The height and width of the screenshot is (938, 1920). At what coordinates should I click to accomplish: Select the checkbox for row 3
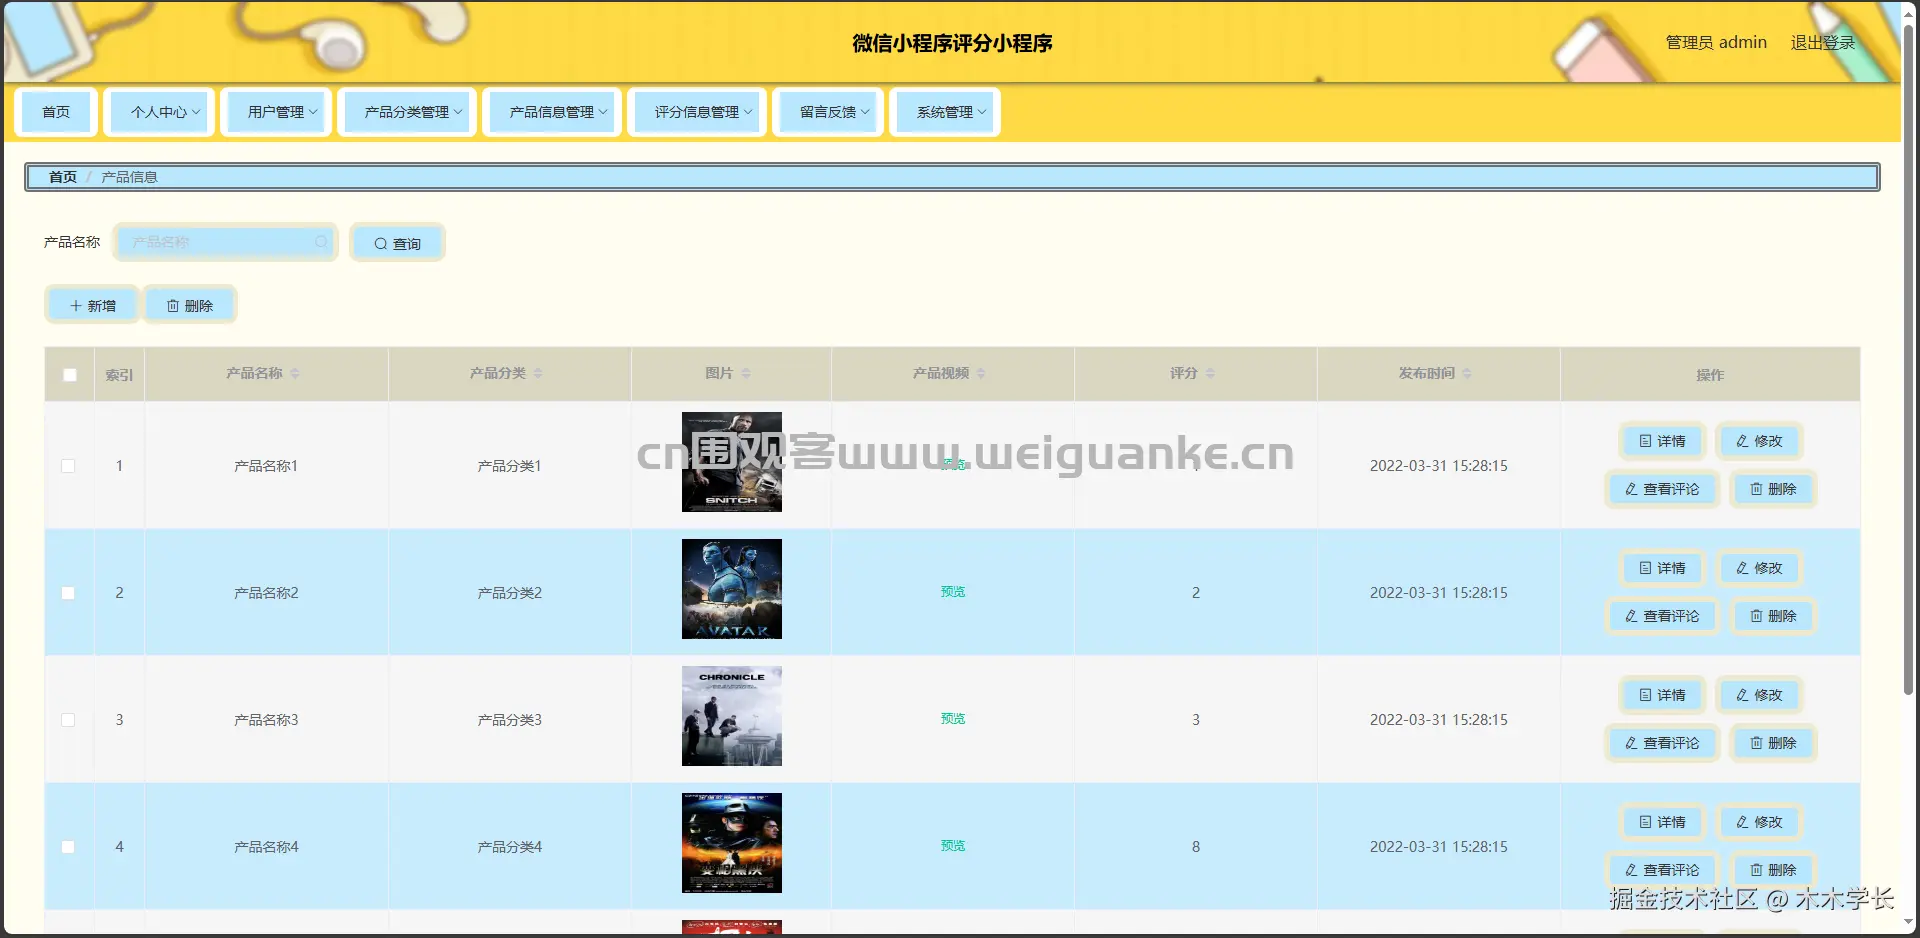click(68, 720)
